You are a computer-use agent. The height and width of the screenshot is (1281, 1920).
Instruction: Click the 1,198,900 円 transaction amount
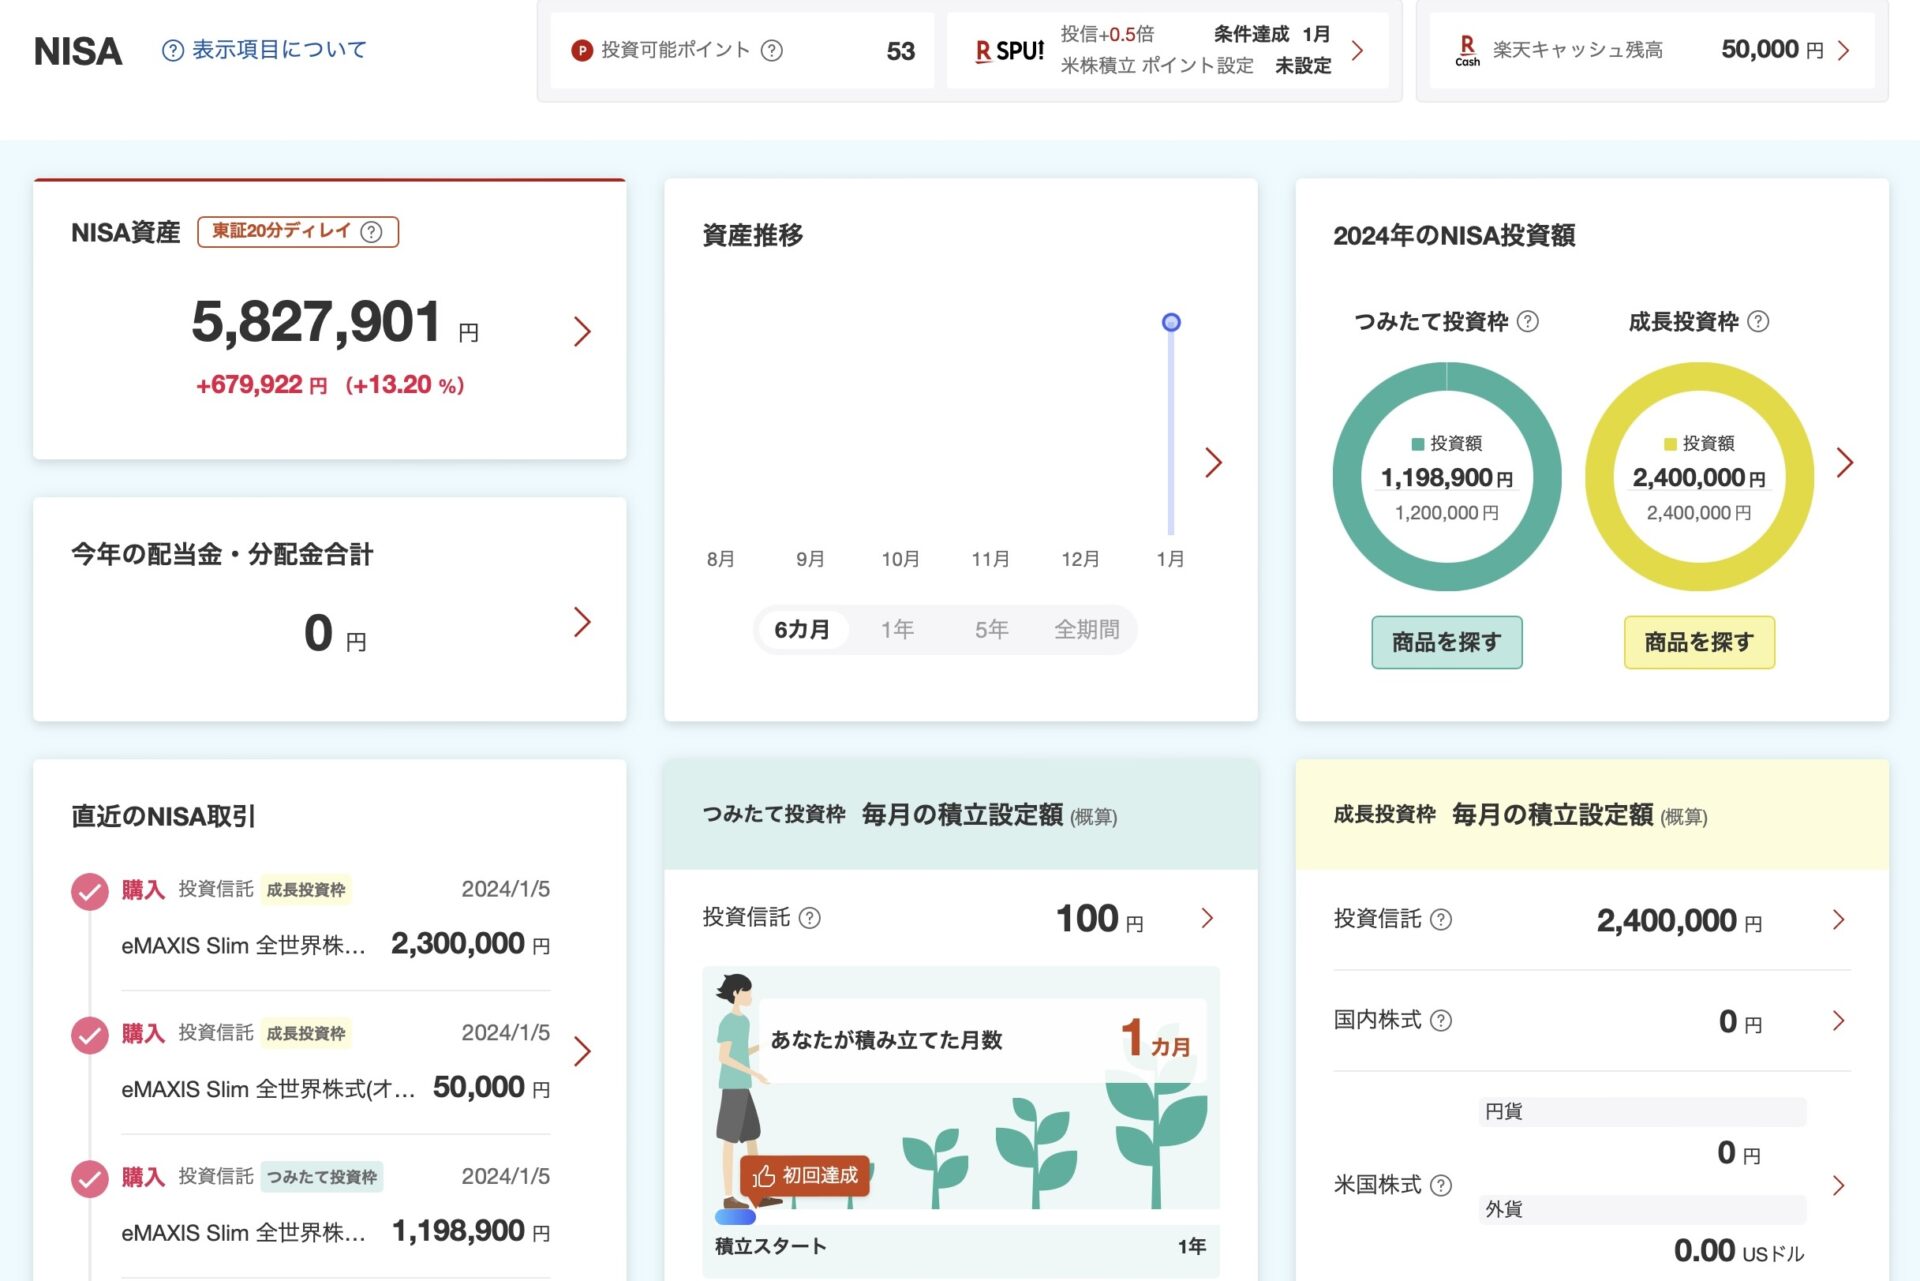[x=471, y=1231]
